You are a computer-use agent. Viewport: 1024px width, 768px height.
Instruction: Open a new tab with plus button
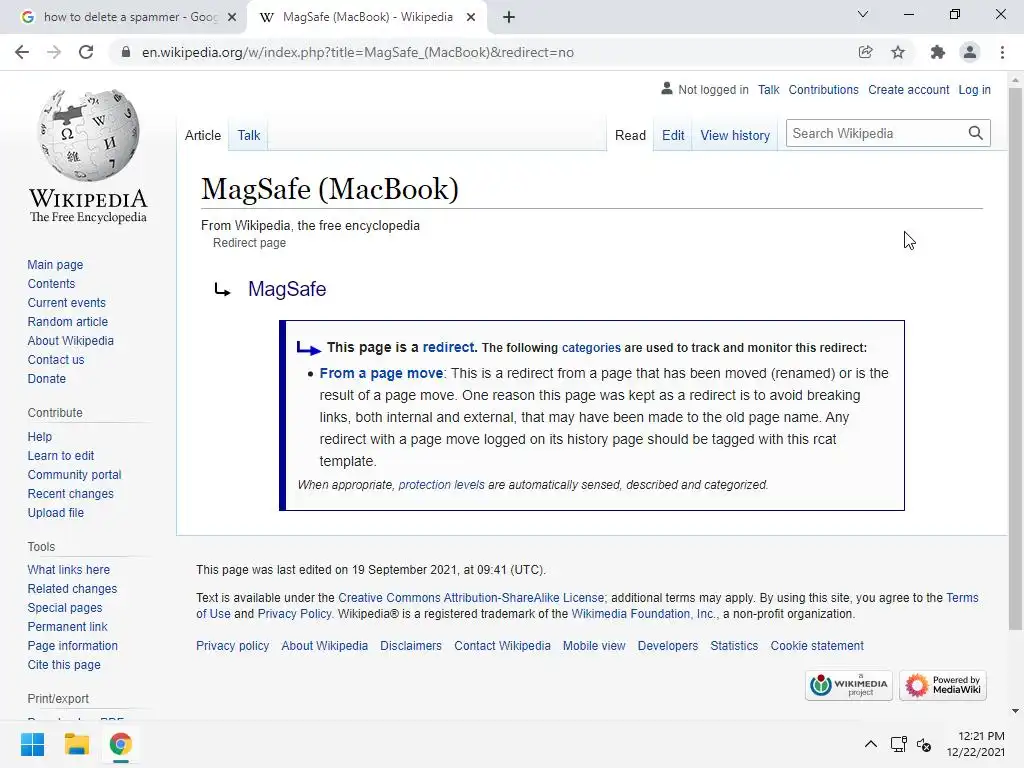[x=509, y=17]
